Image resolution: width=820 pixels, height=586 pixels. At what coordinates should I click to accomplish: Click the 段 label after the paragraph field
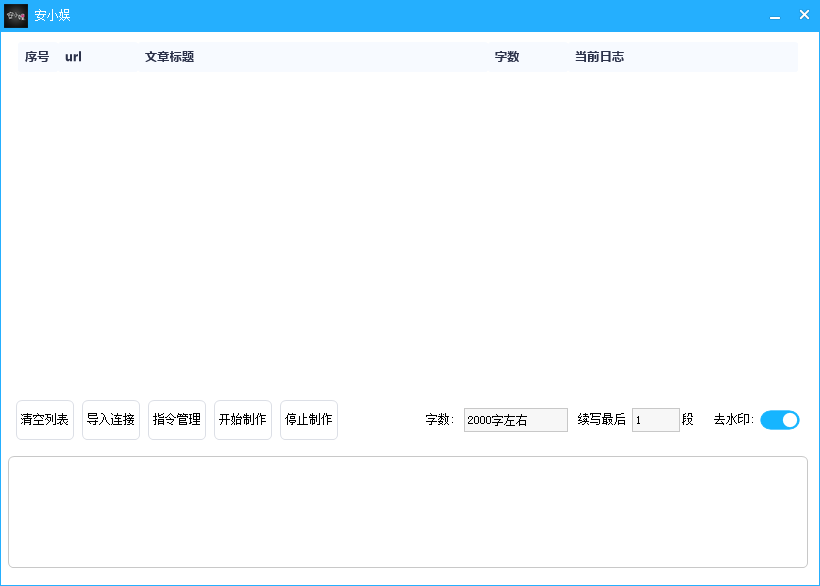point(688,420)
